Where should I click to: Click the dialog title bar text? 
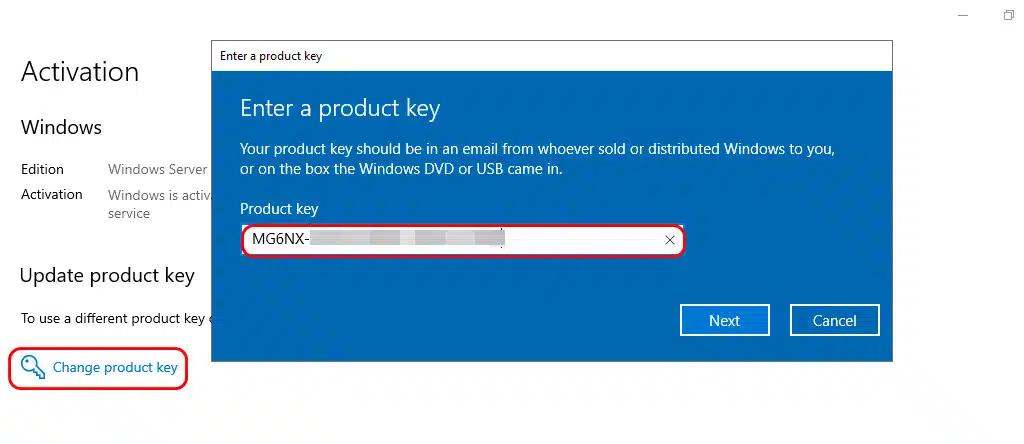point(271,56)
